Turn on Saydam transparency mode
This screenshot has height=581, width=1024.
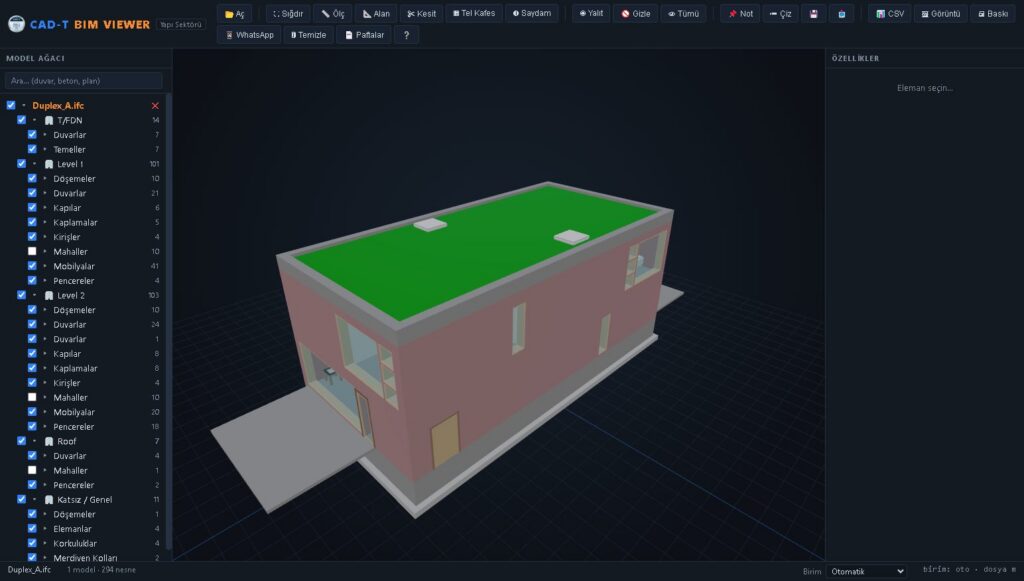pyautogui.click(x=532, y=14)
